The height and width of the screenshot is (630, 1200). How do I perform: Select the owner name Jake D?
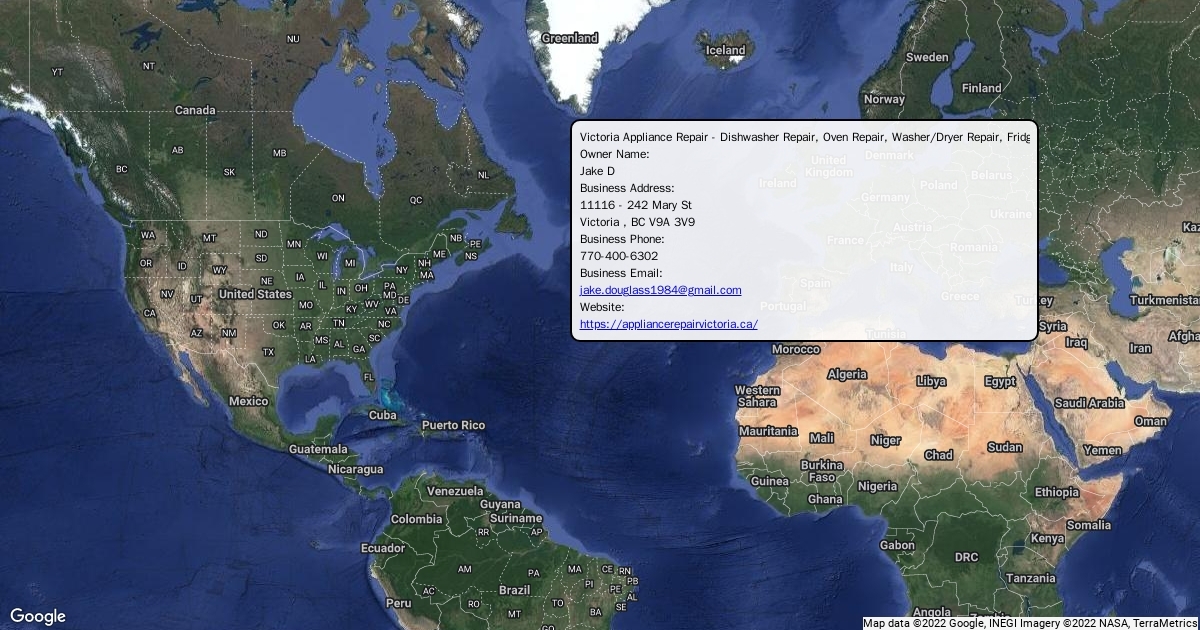coord(597,171)
